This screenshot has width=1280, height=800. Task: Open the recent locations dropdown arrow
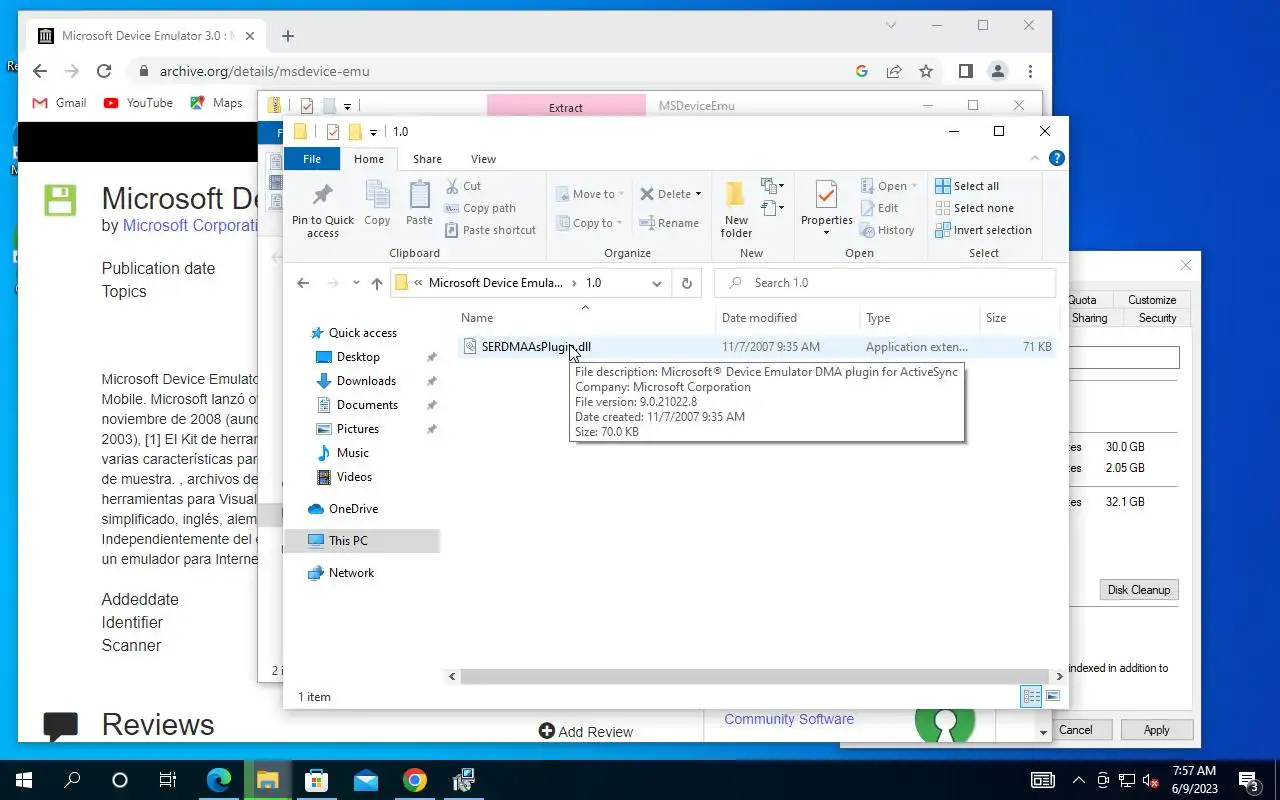click(x=356, y=283)
